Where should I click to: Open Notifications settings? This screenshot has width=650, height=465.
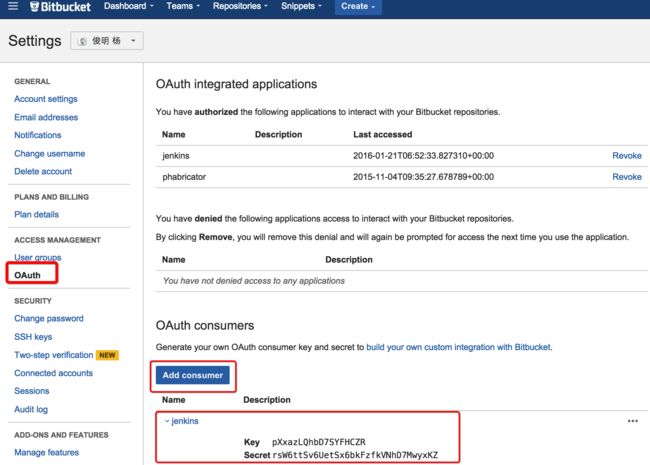(38, 135)
